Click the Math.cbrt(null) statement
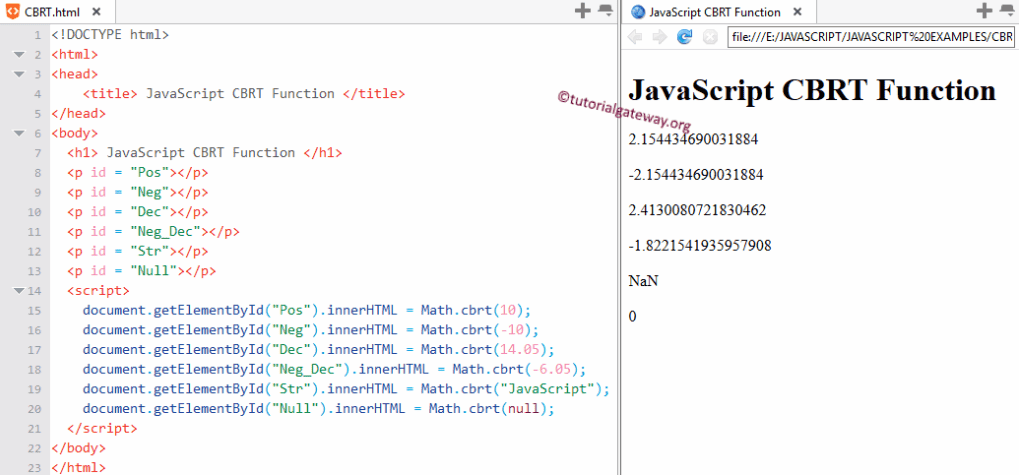The image size is (1019, 475). pos(318,409)
